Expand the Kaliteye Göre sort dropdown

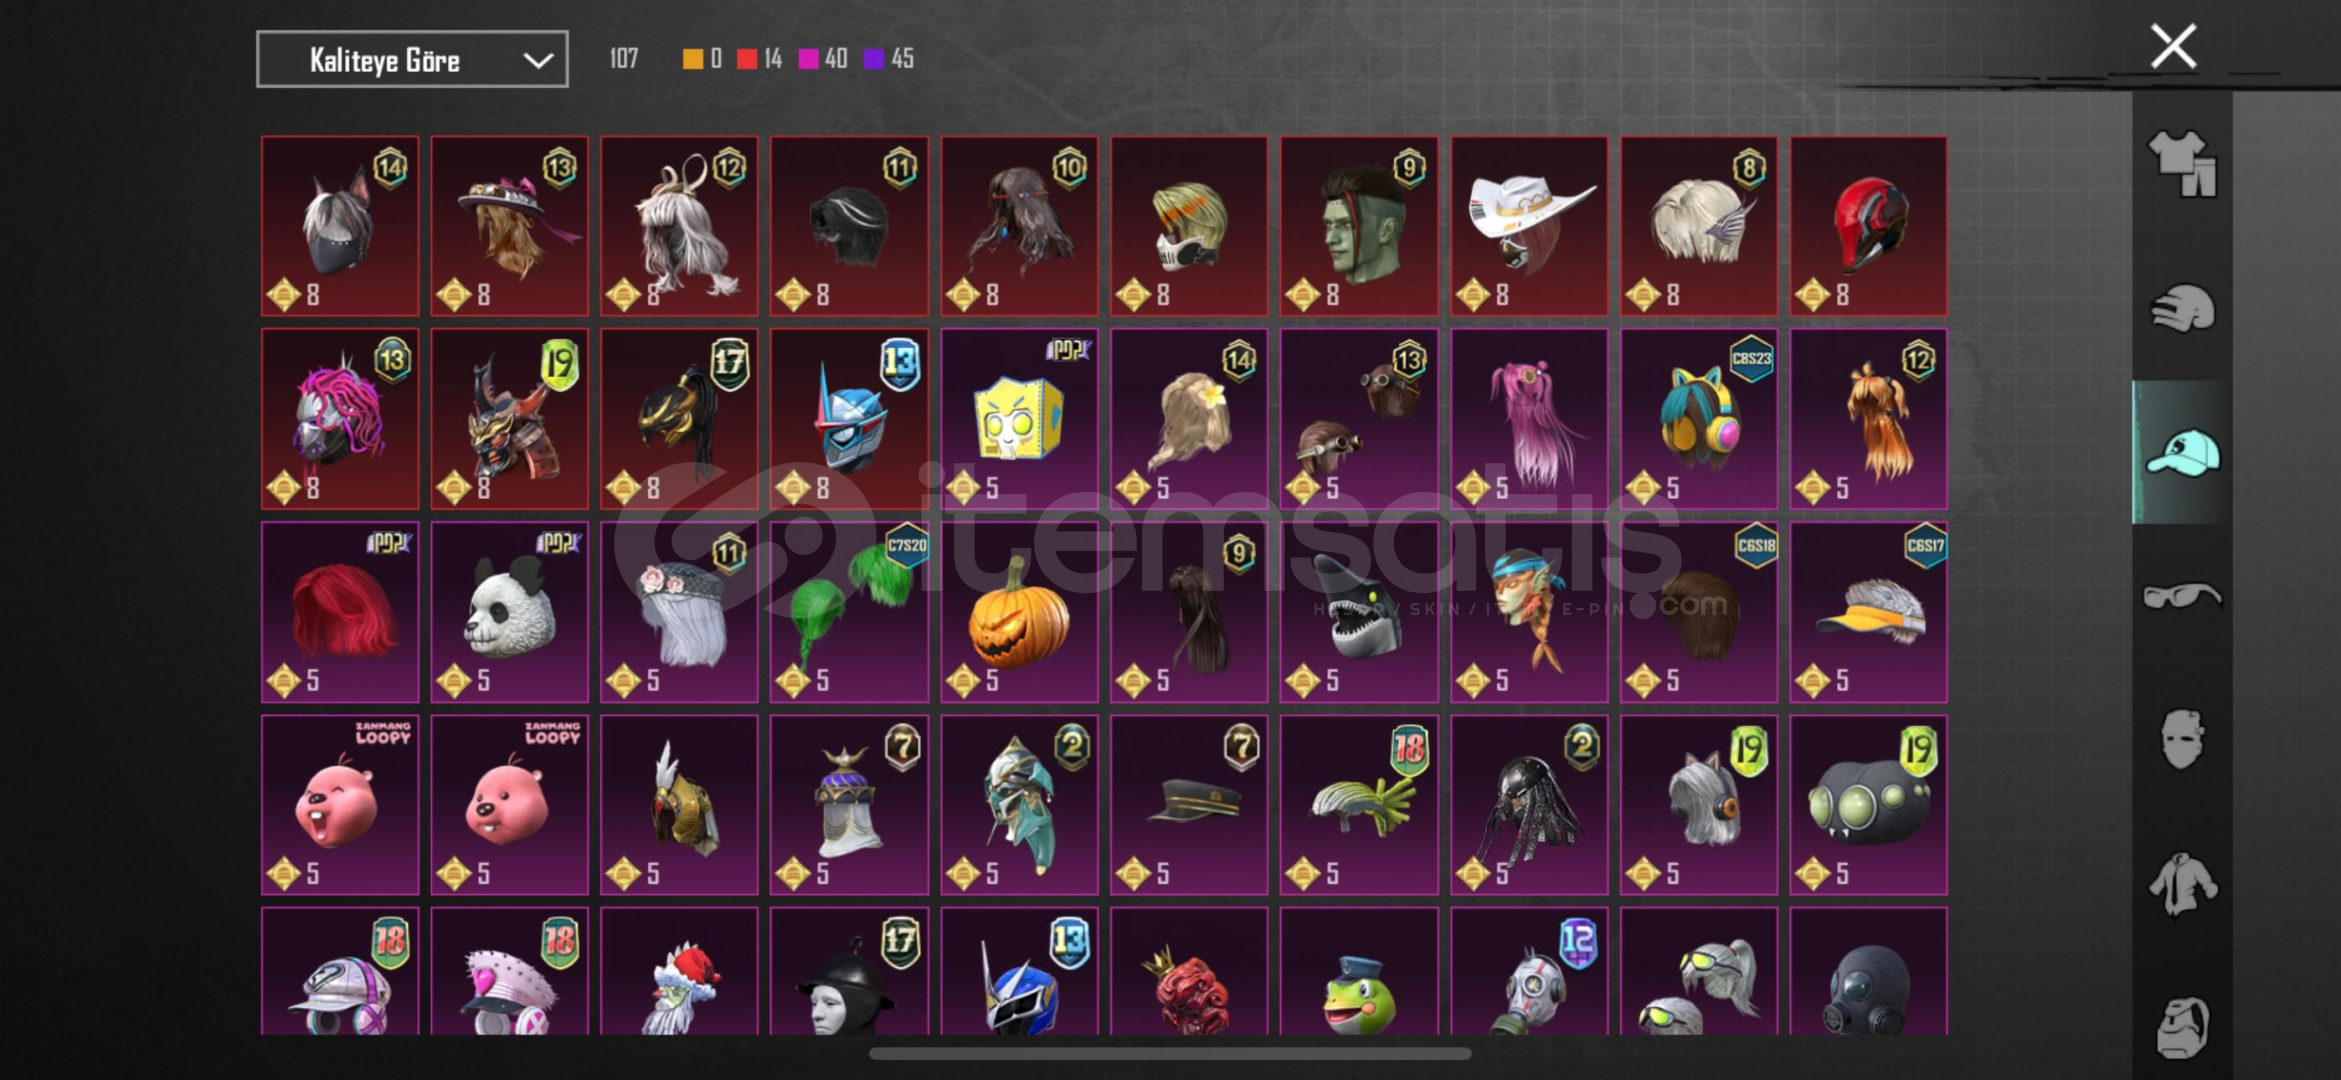tap(412, 59)
